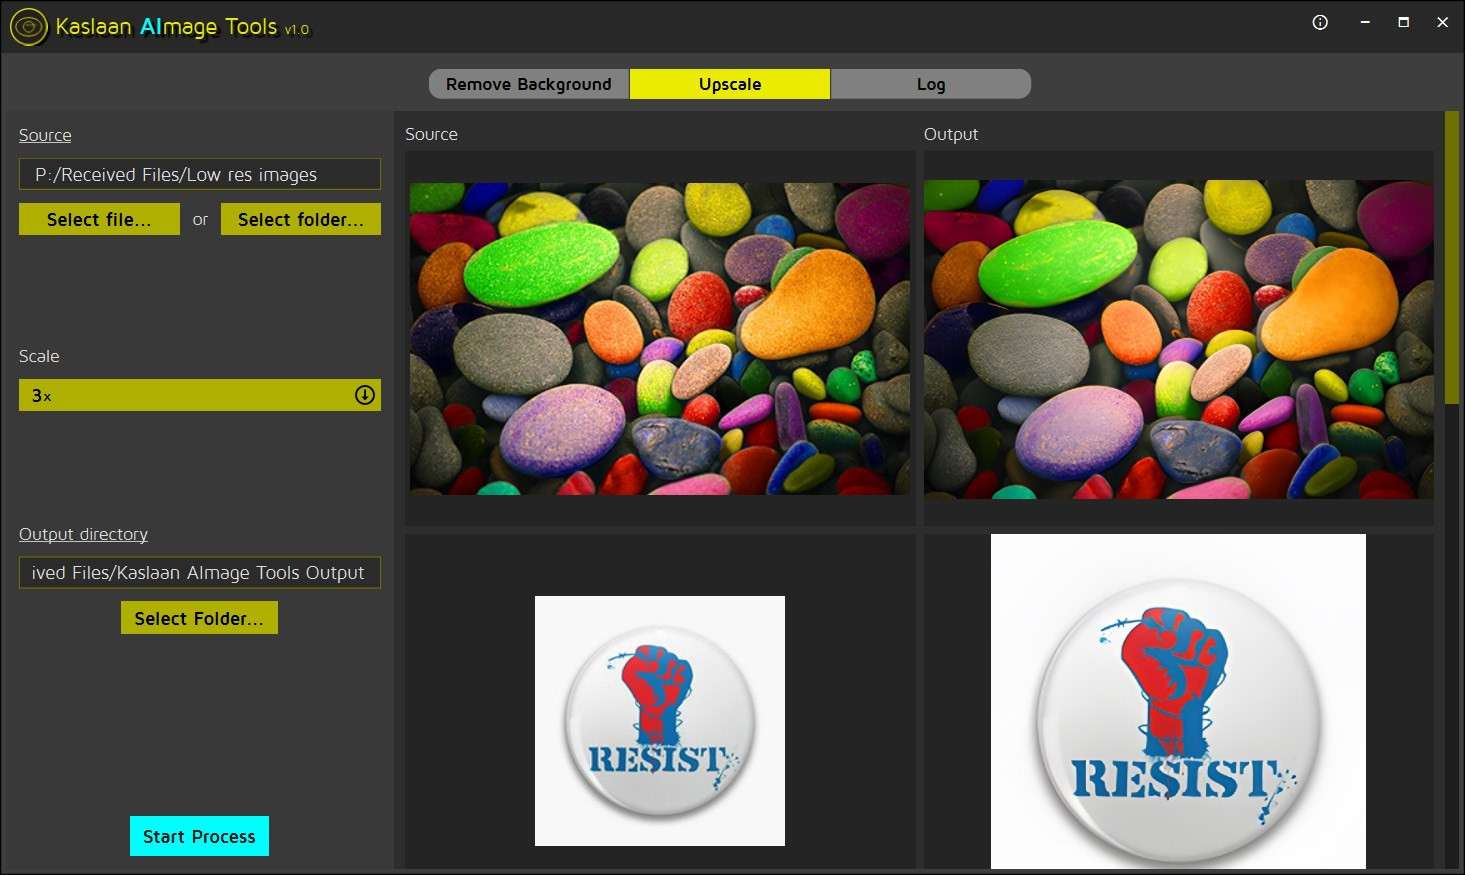Select the Upscale tab
The image size is (1465, 875).
point(730,84)
